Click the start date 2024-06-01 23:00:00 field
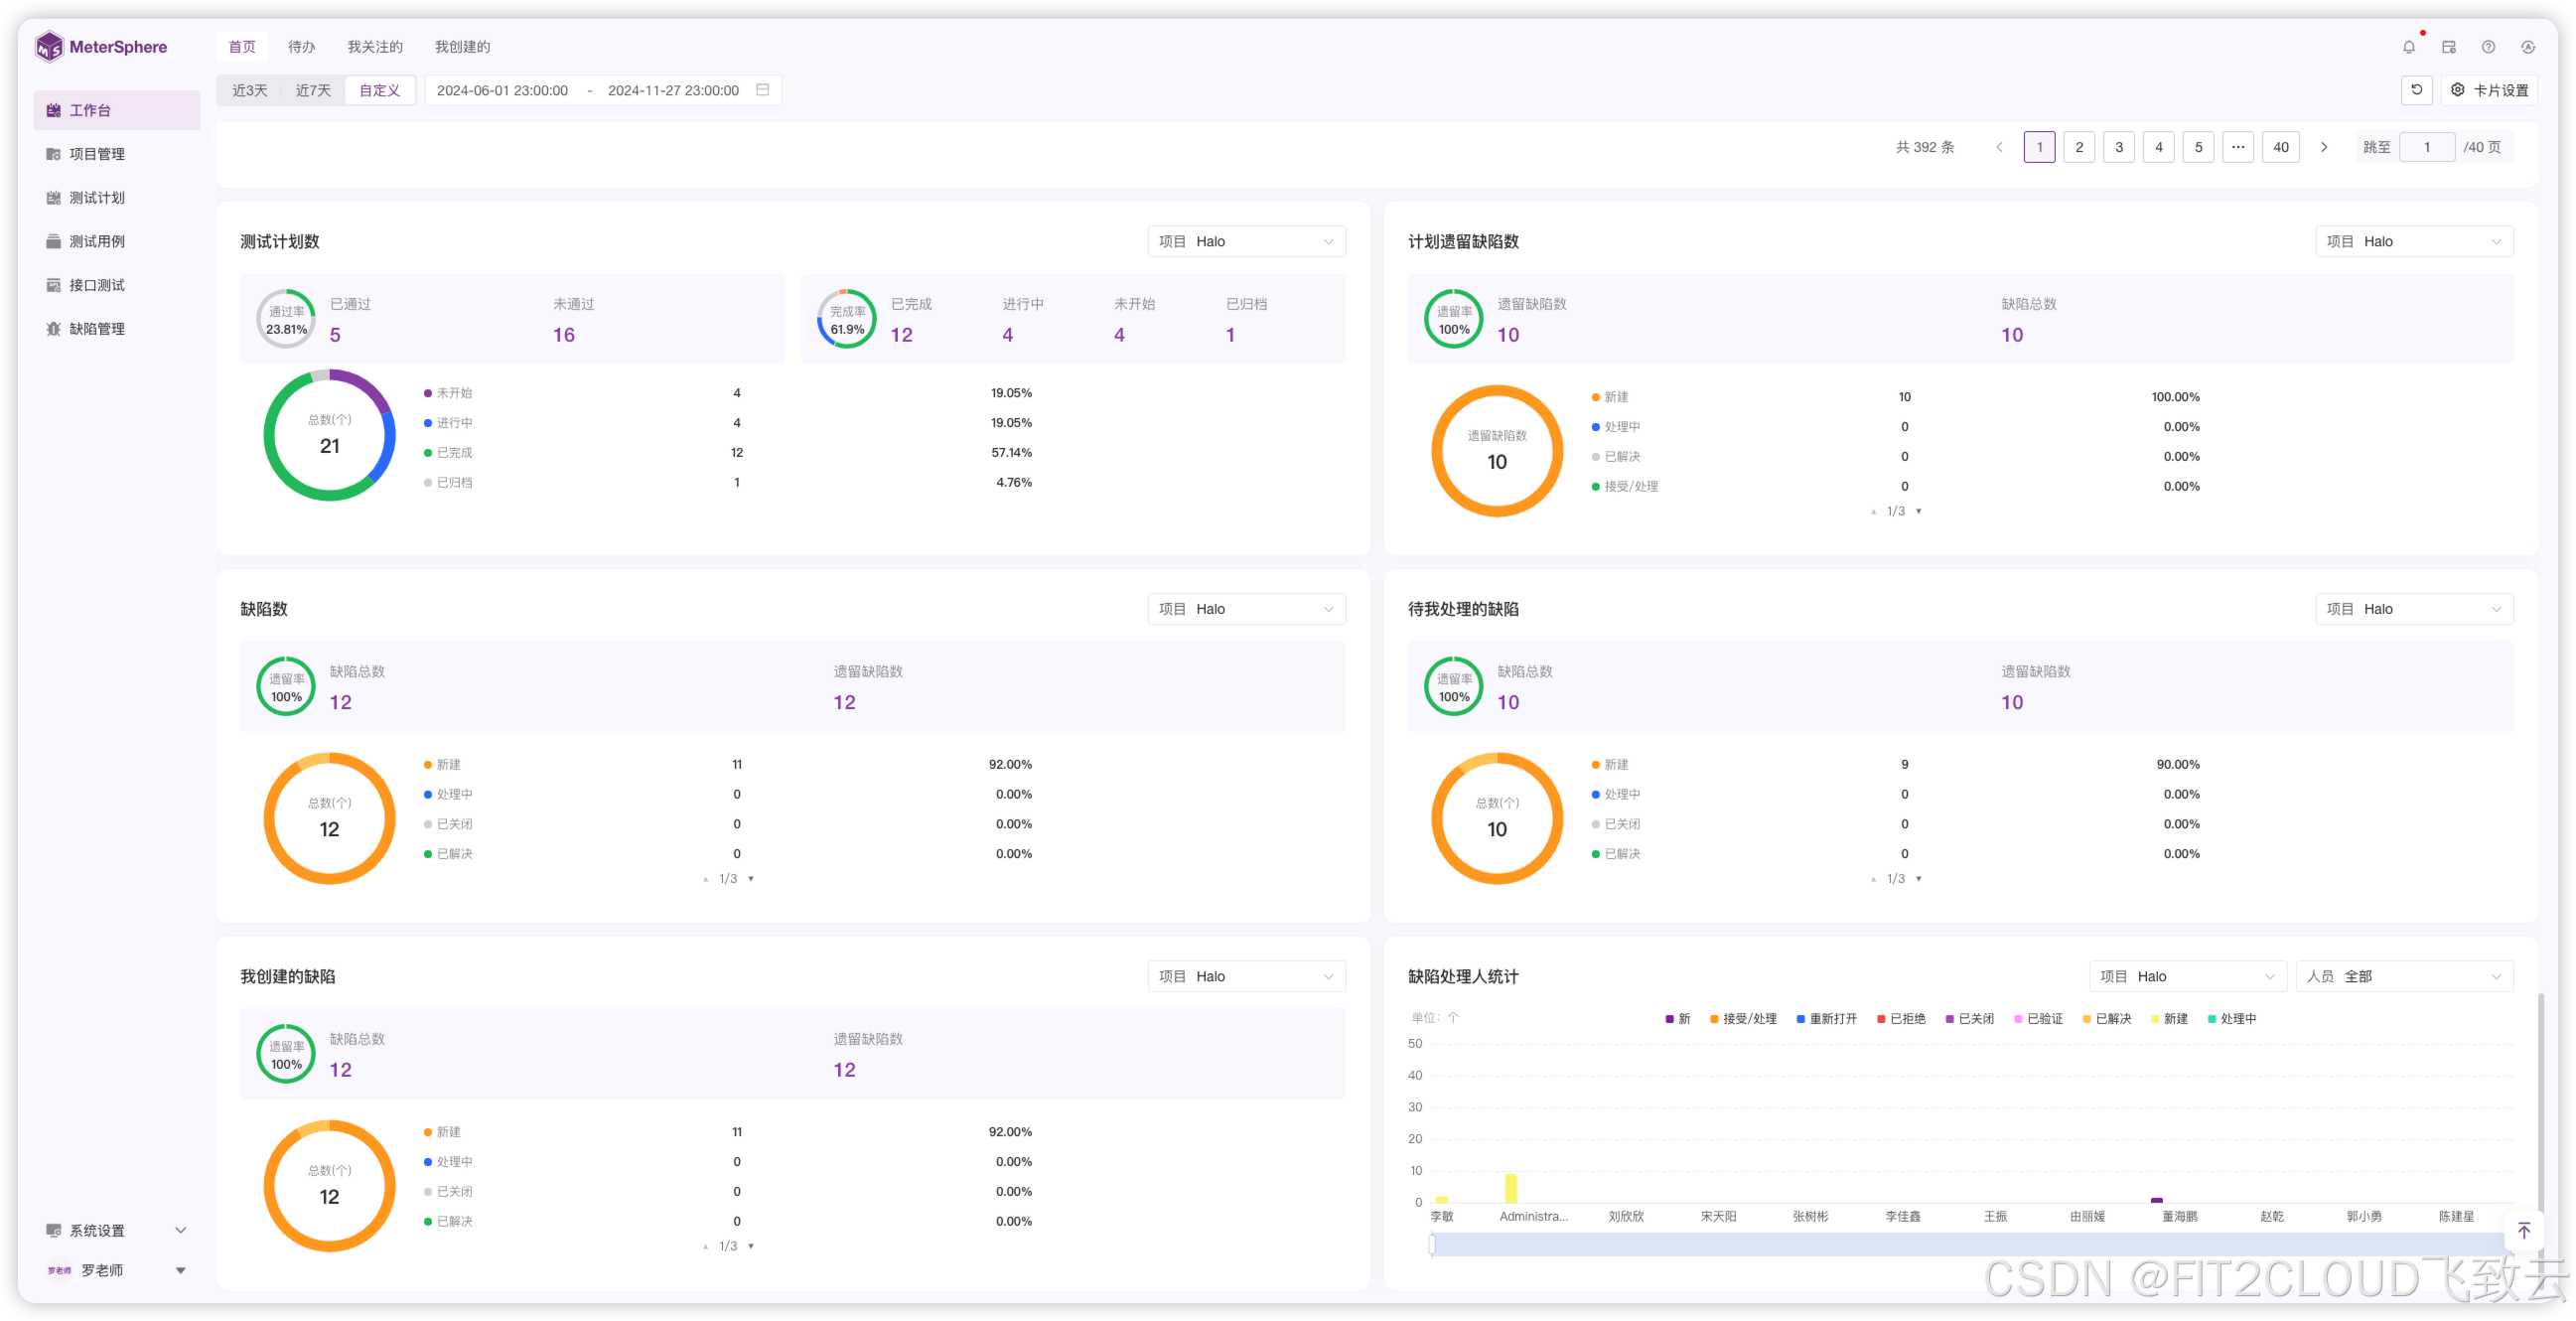Image resolution: width=2576 pixels, height=1321 pixels. pyautogui.click(x=502, y=90)
